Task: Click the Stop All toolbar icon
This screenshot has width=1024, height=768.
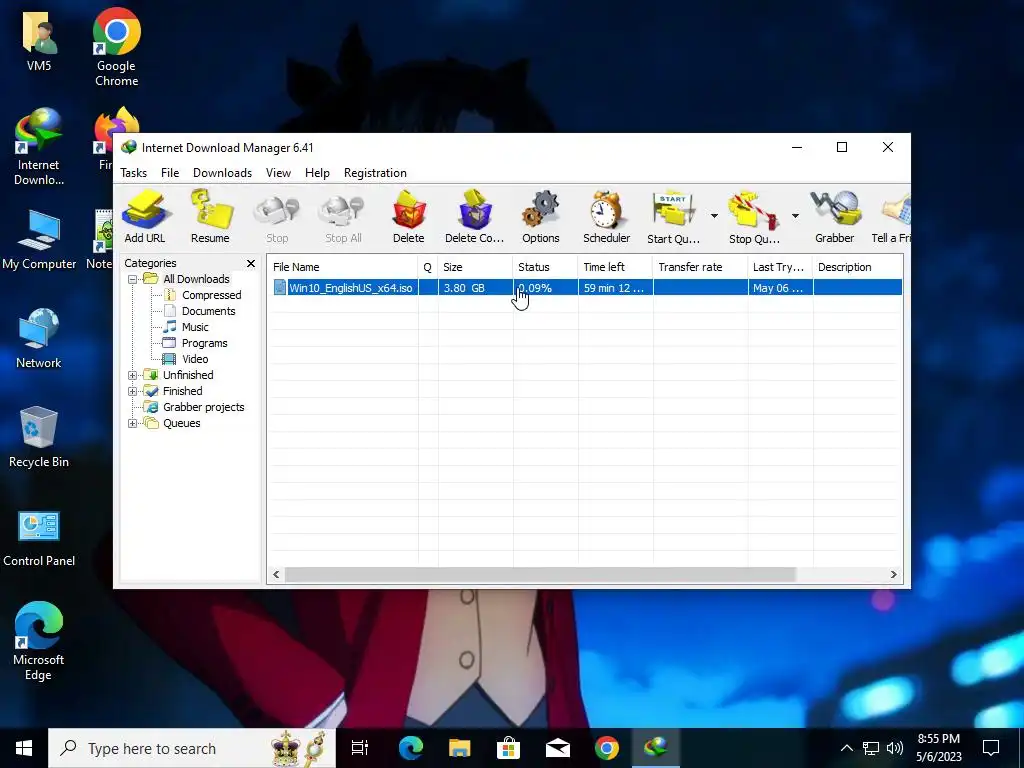Action: (x=344, y=217)
